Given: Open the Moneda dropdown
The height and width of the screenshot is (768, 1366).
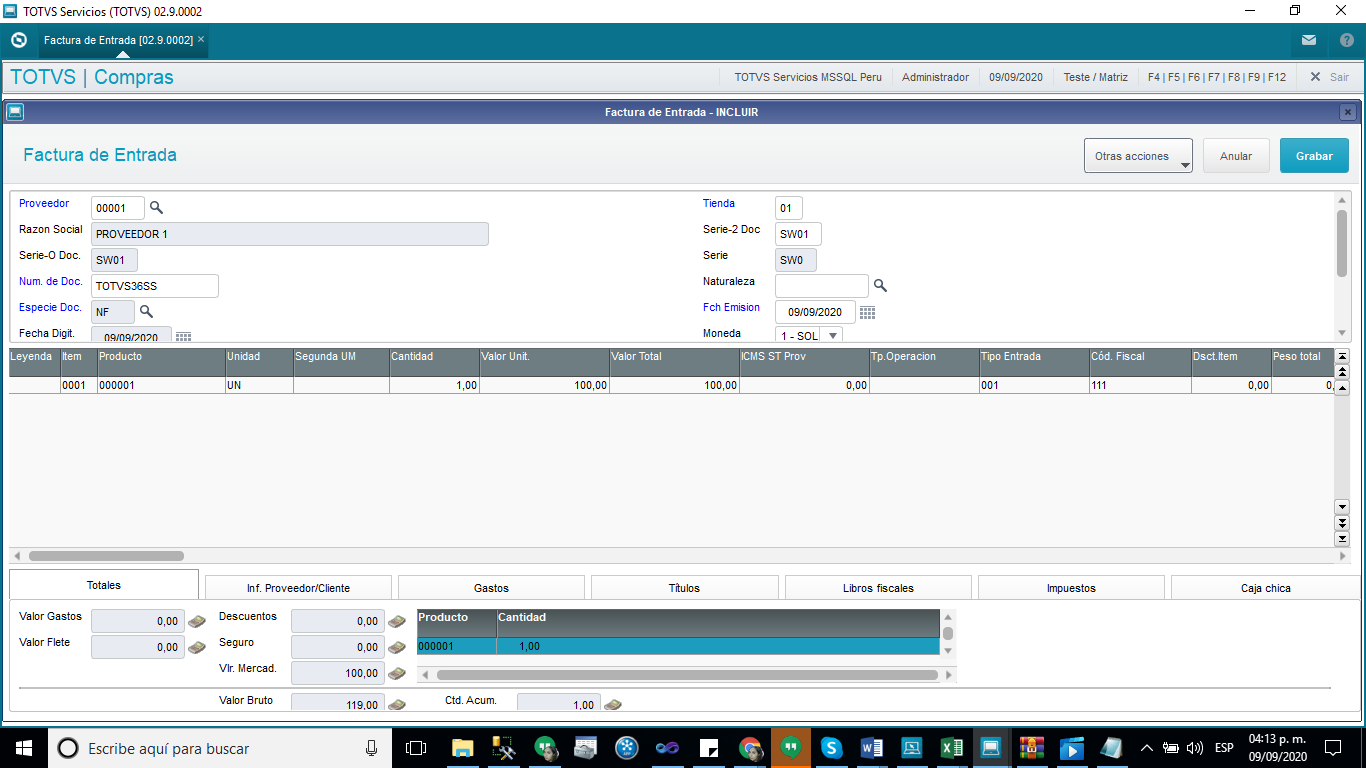Looking at the screenshot, I should [832, 335].
